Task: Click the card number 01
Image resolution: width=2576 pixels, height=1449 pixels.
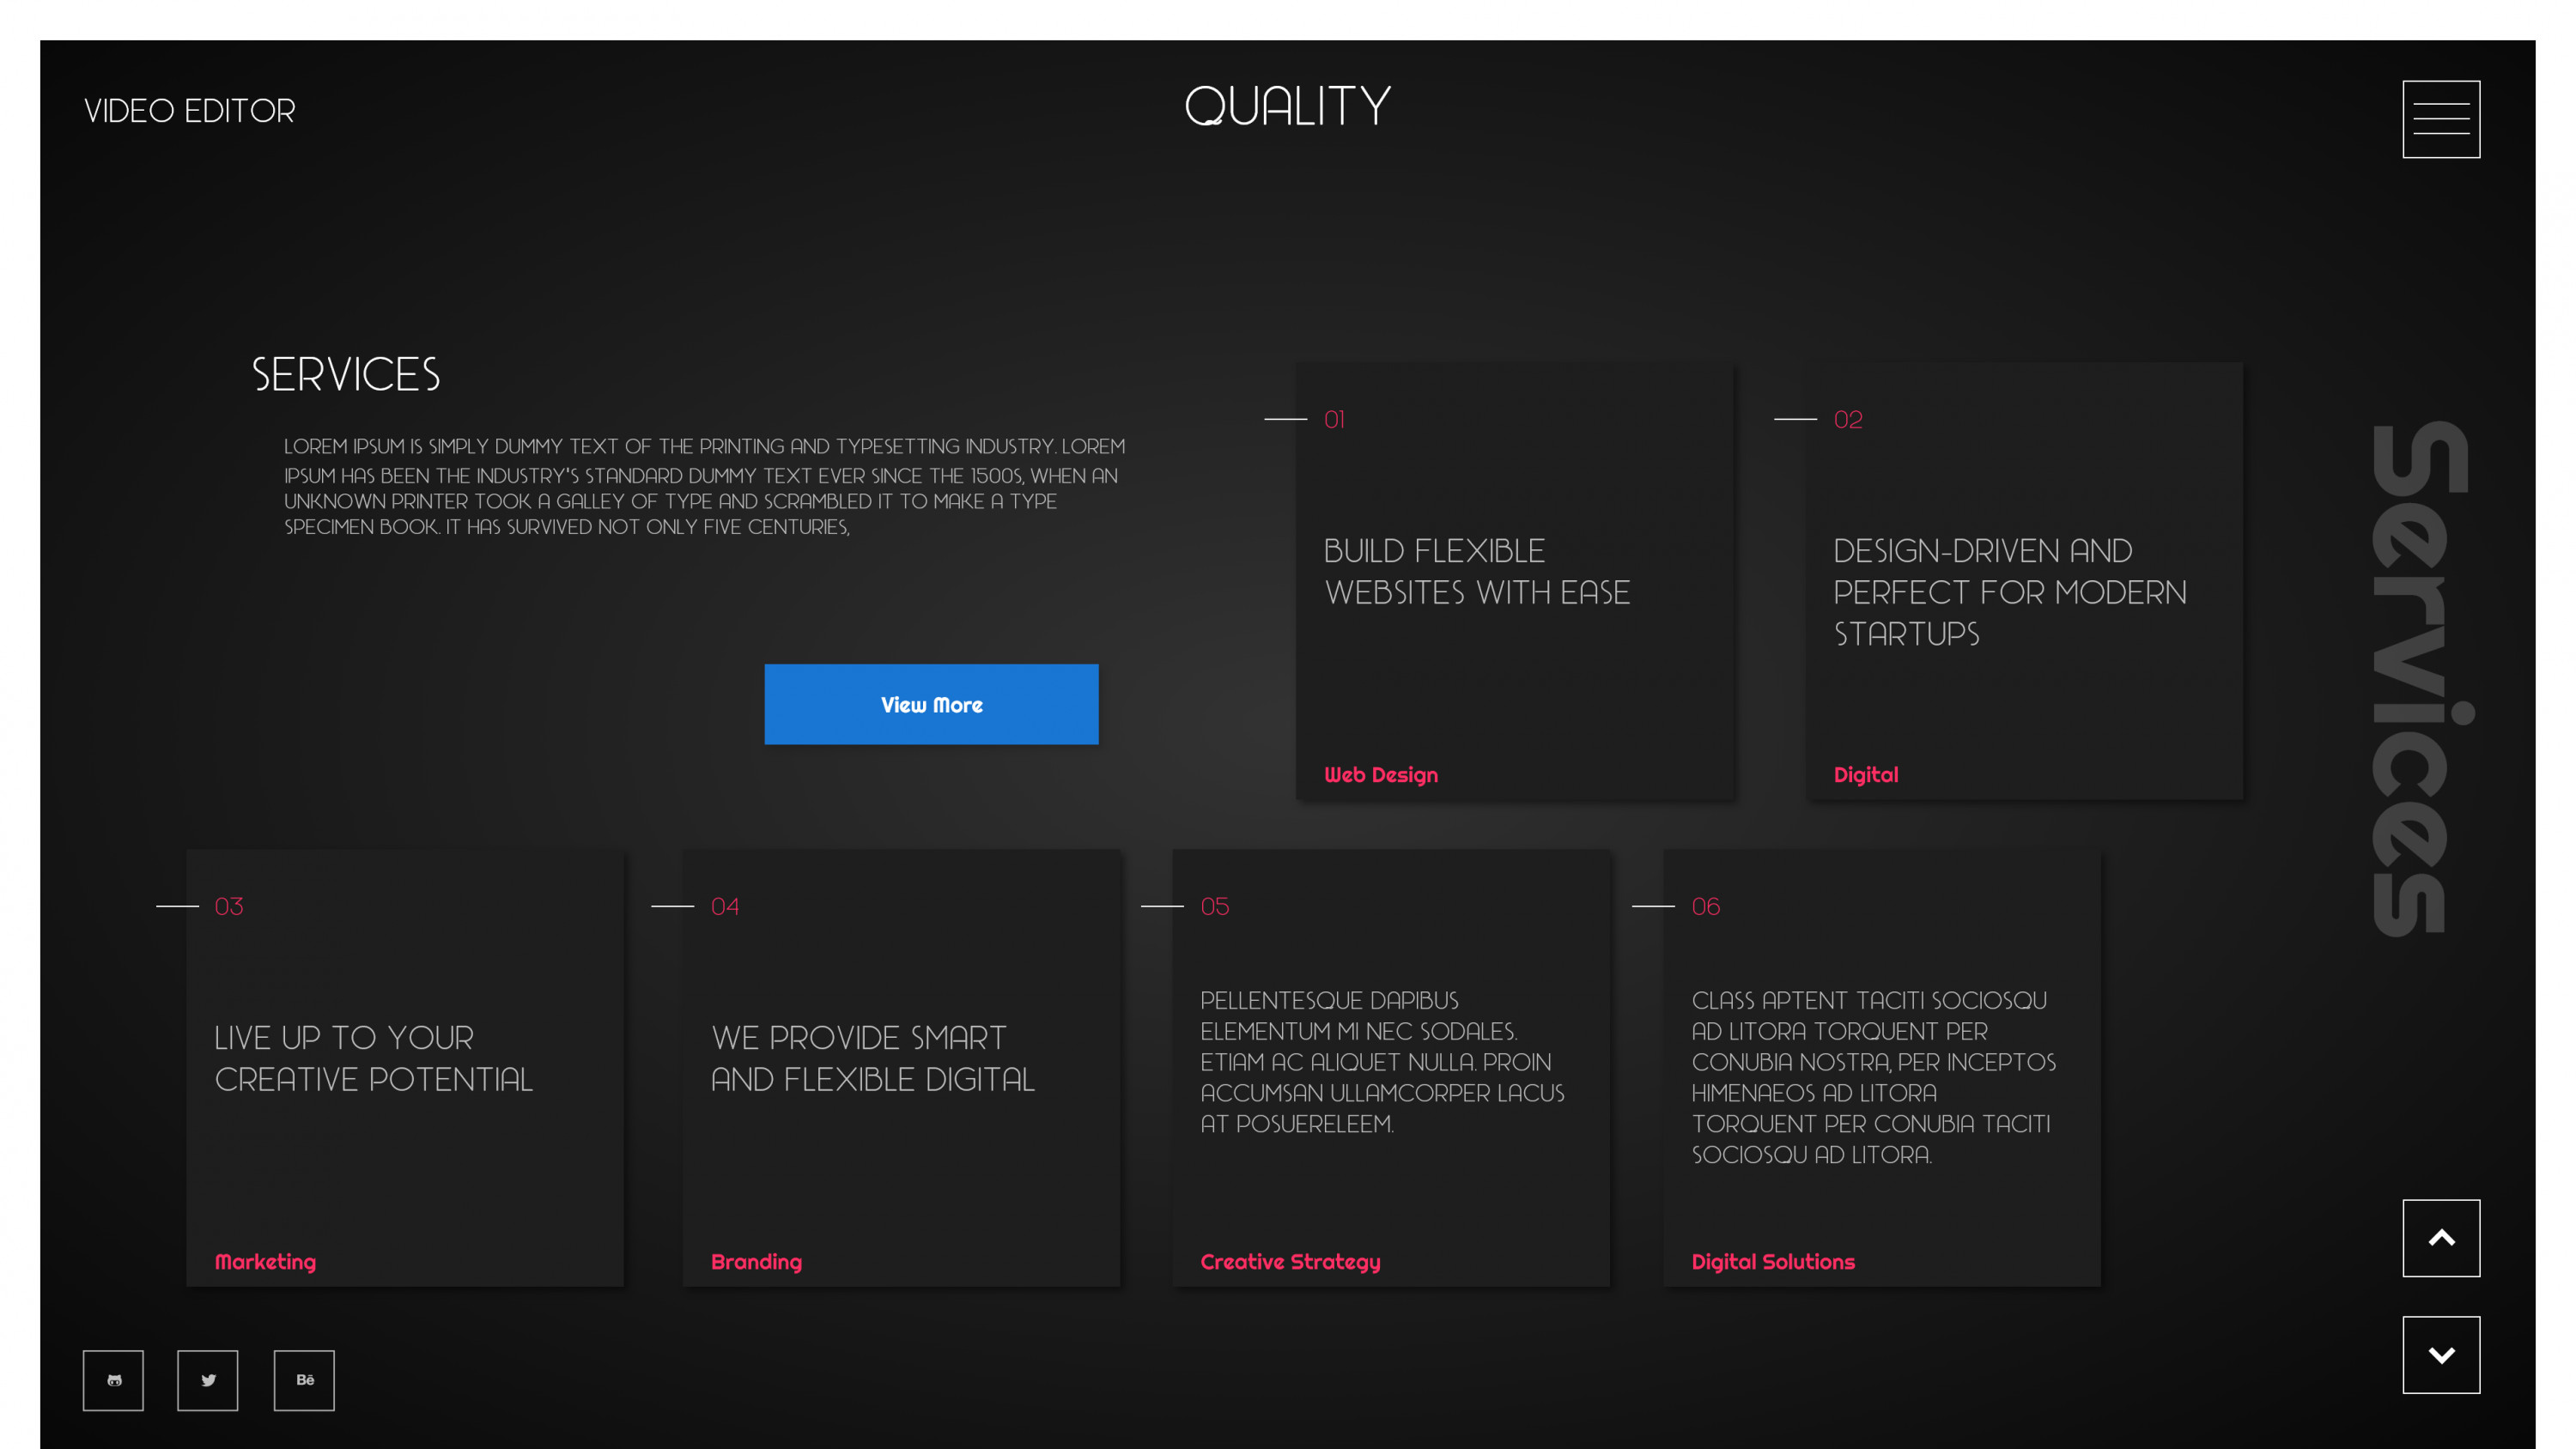Action: 1334,419
